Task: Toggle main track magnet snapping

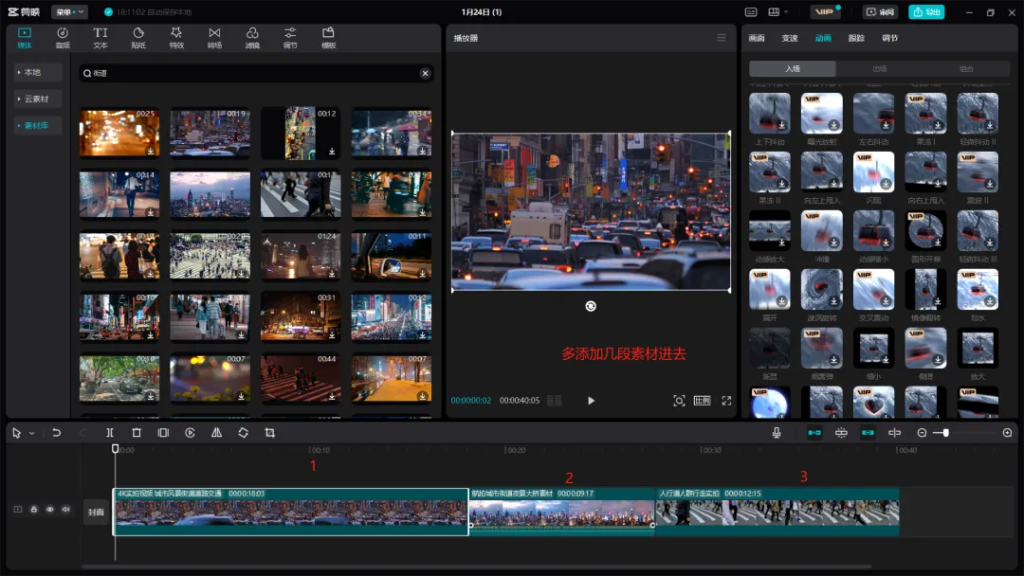Action: tap(814, 433)
